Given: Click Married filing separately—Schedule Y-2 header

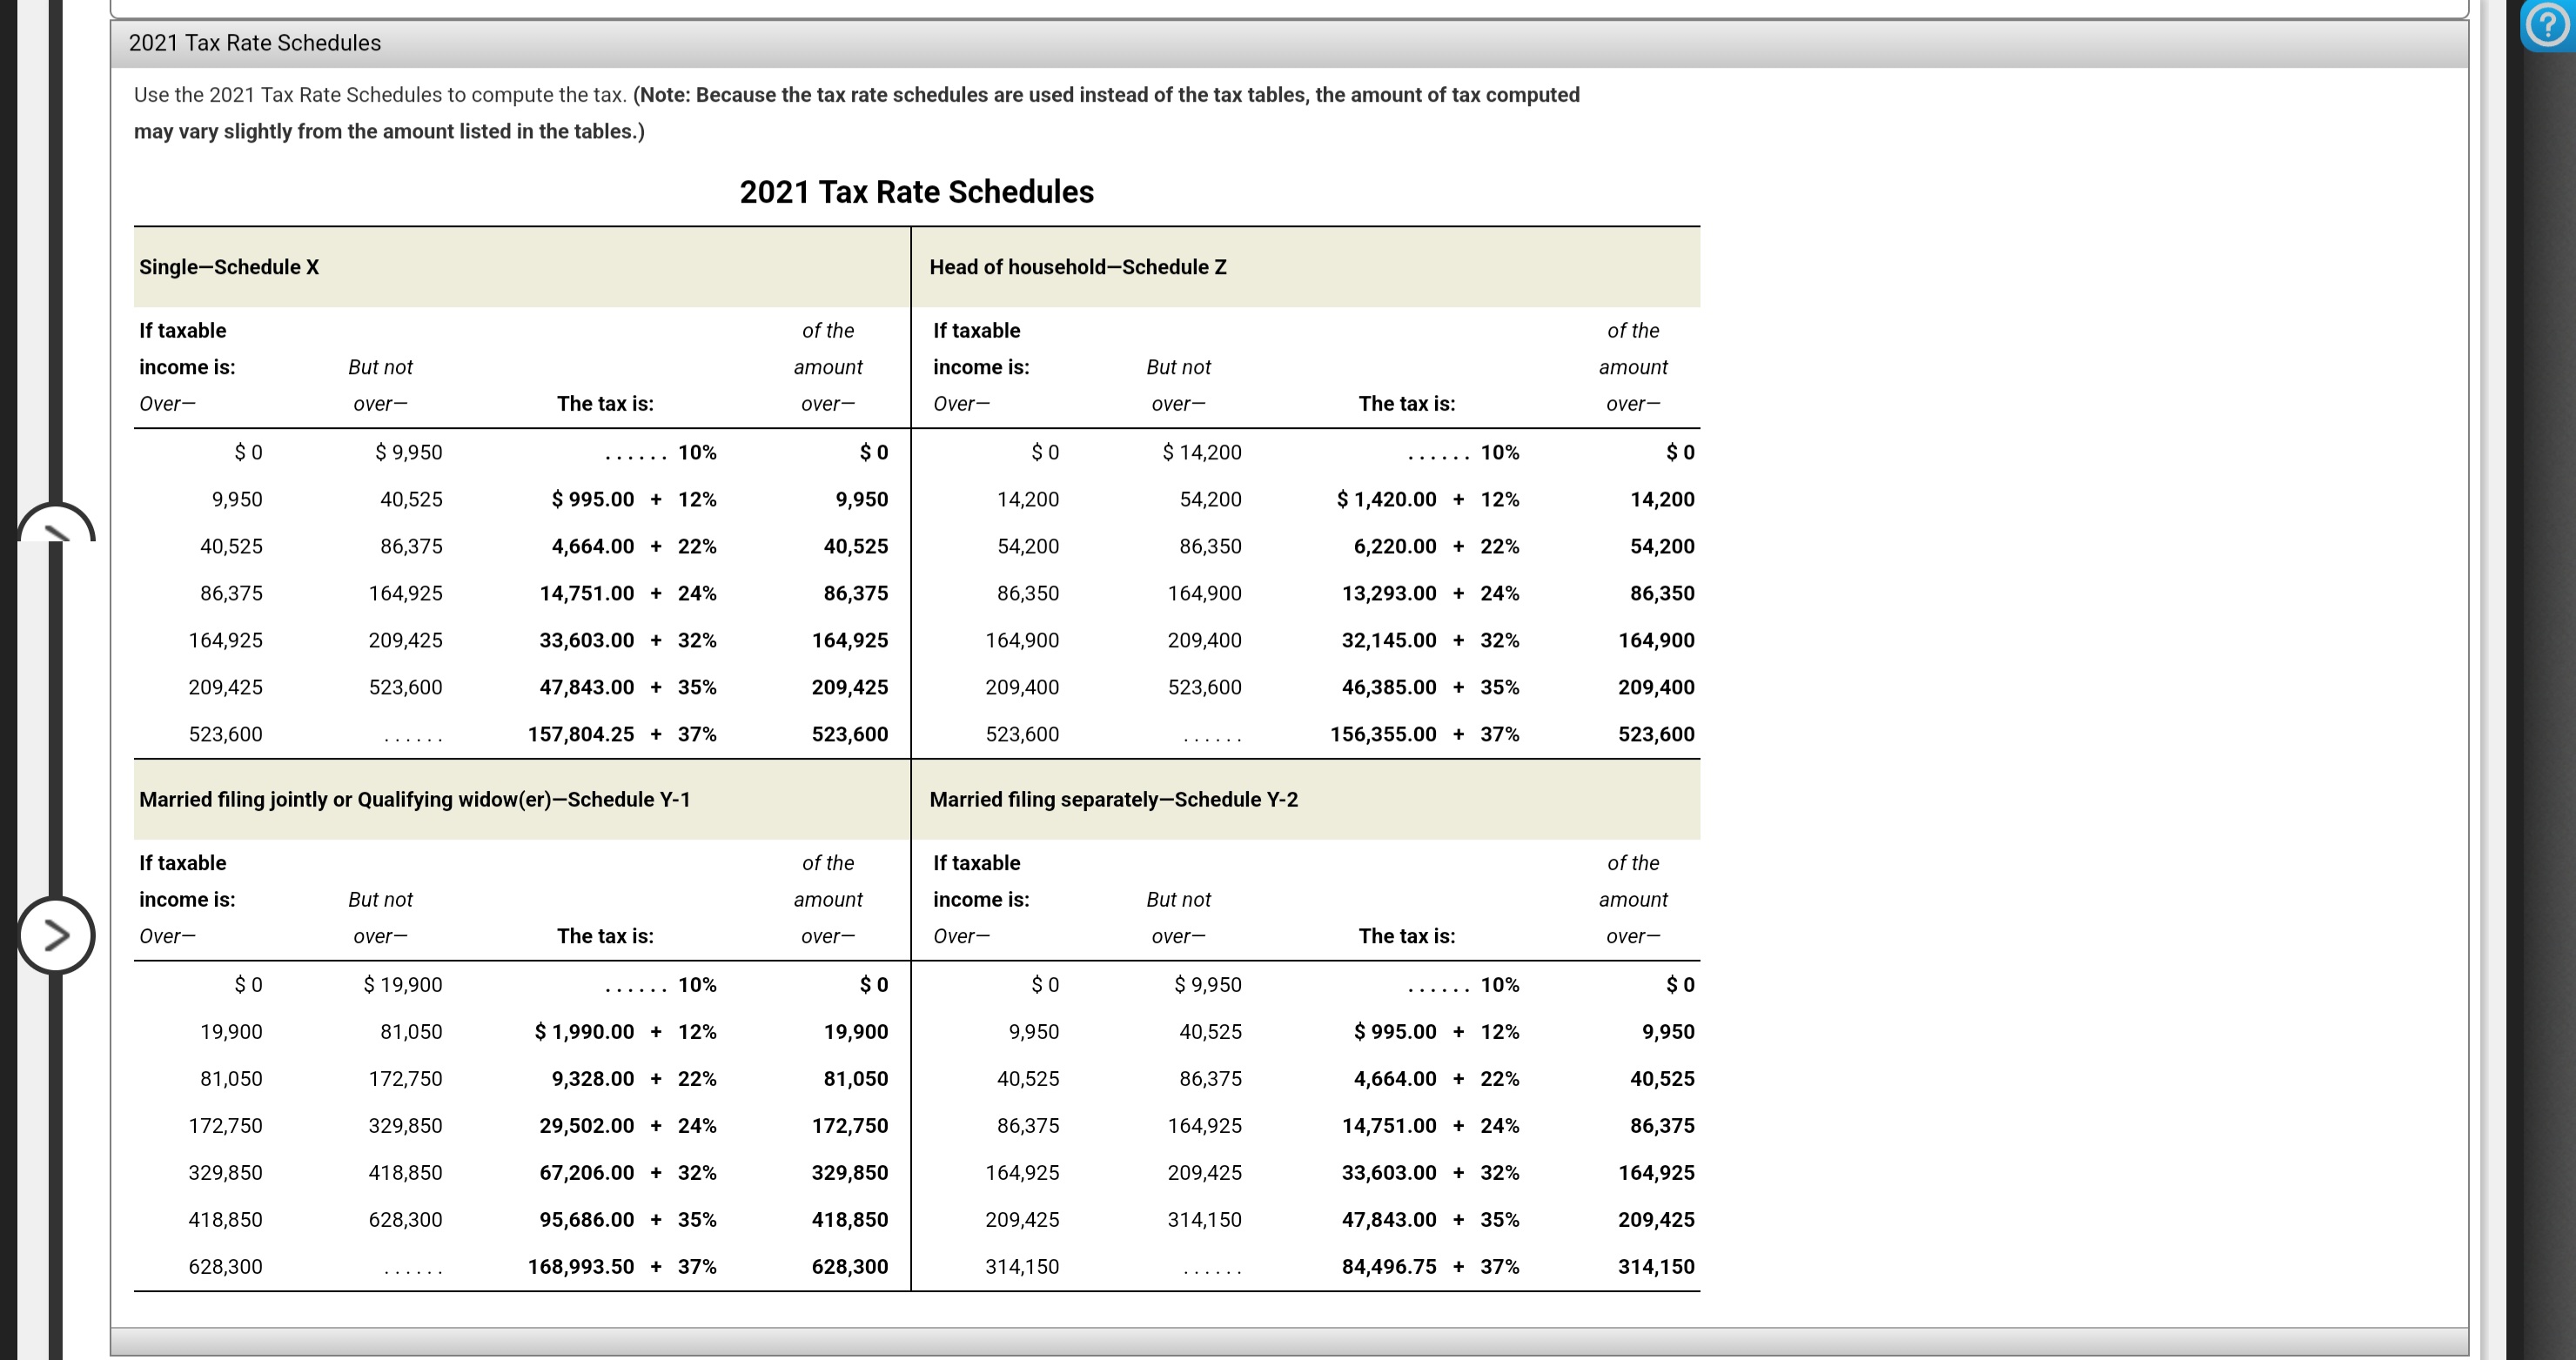Looking at the screenshot, I should coord(1113,799).
